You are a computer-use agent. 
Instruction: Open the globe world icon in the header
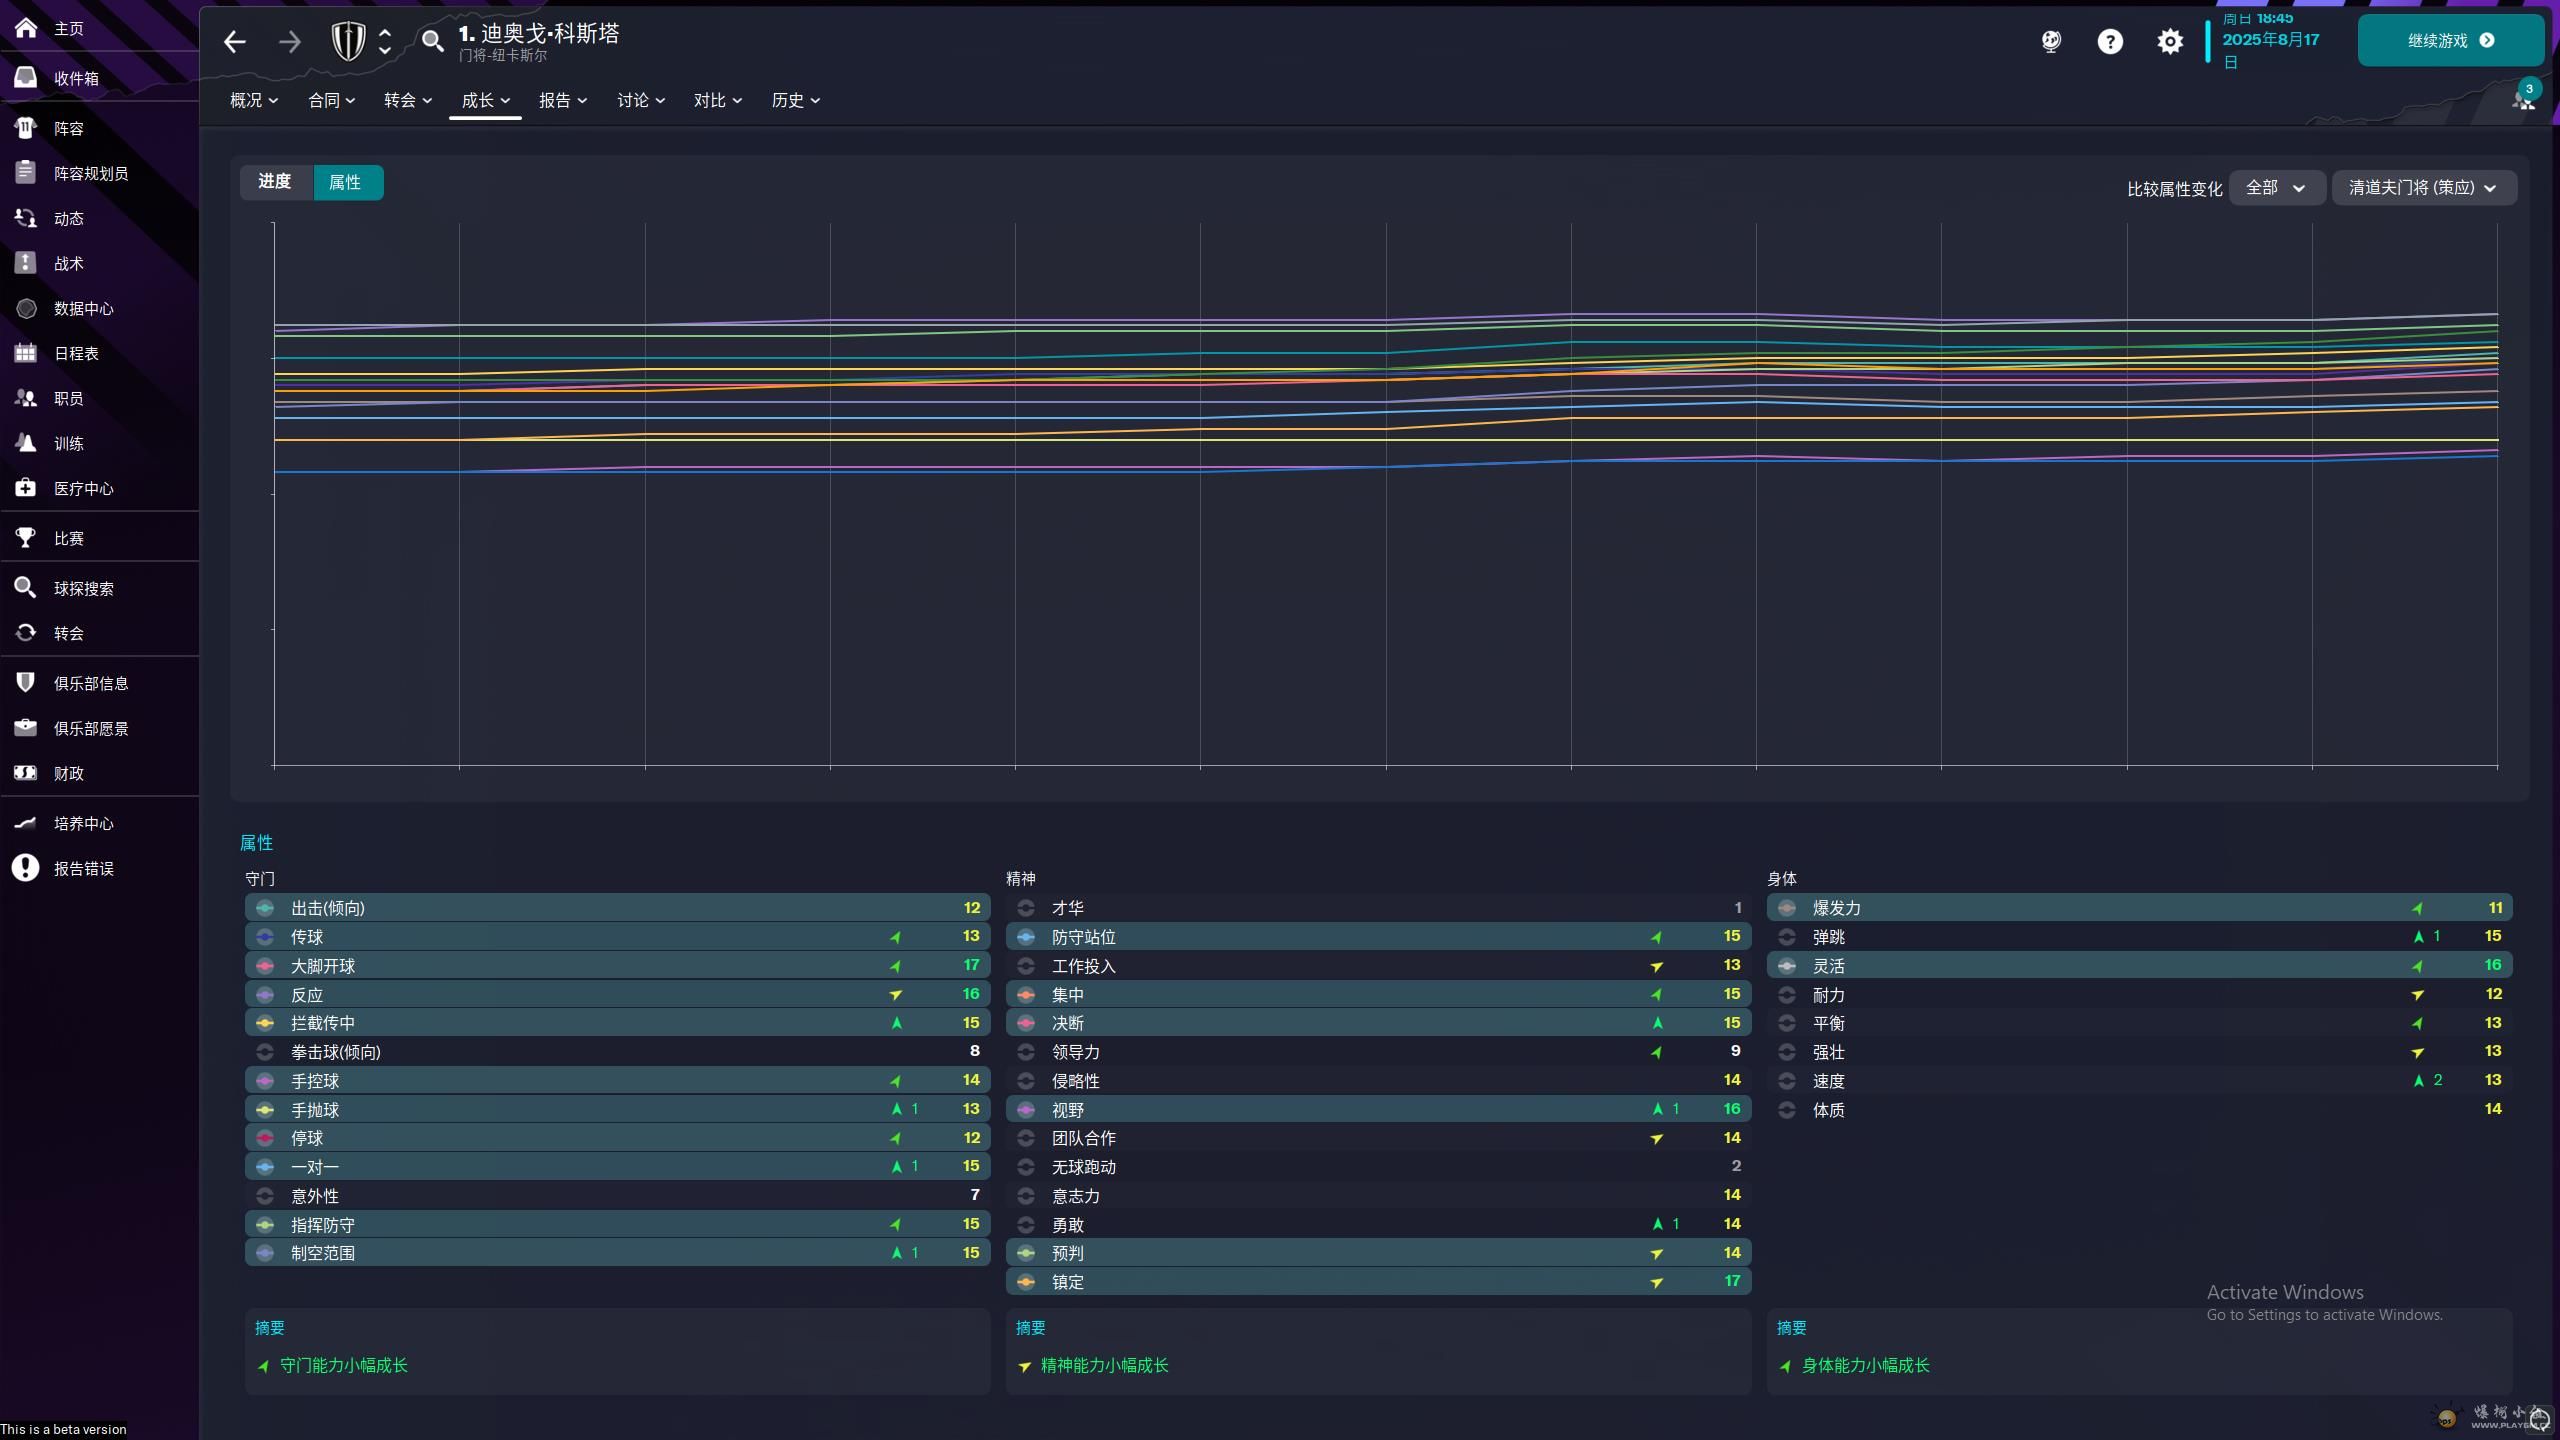point(2051,41)
